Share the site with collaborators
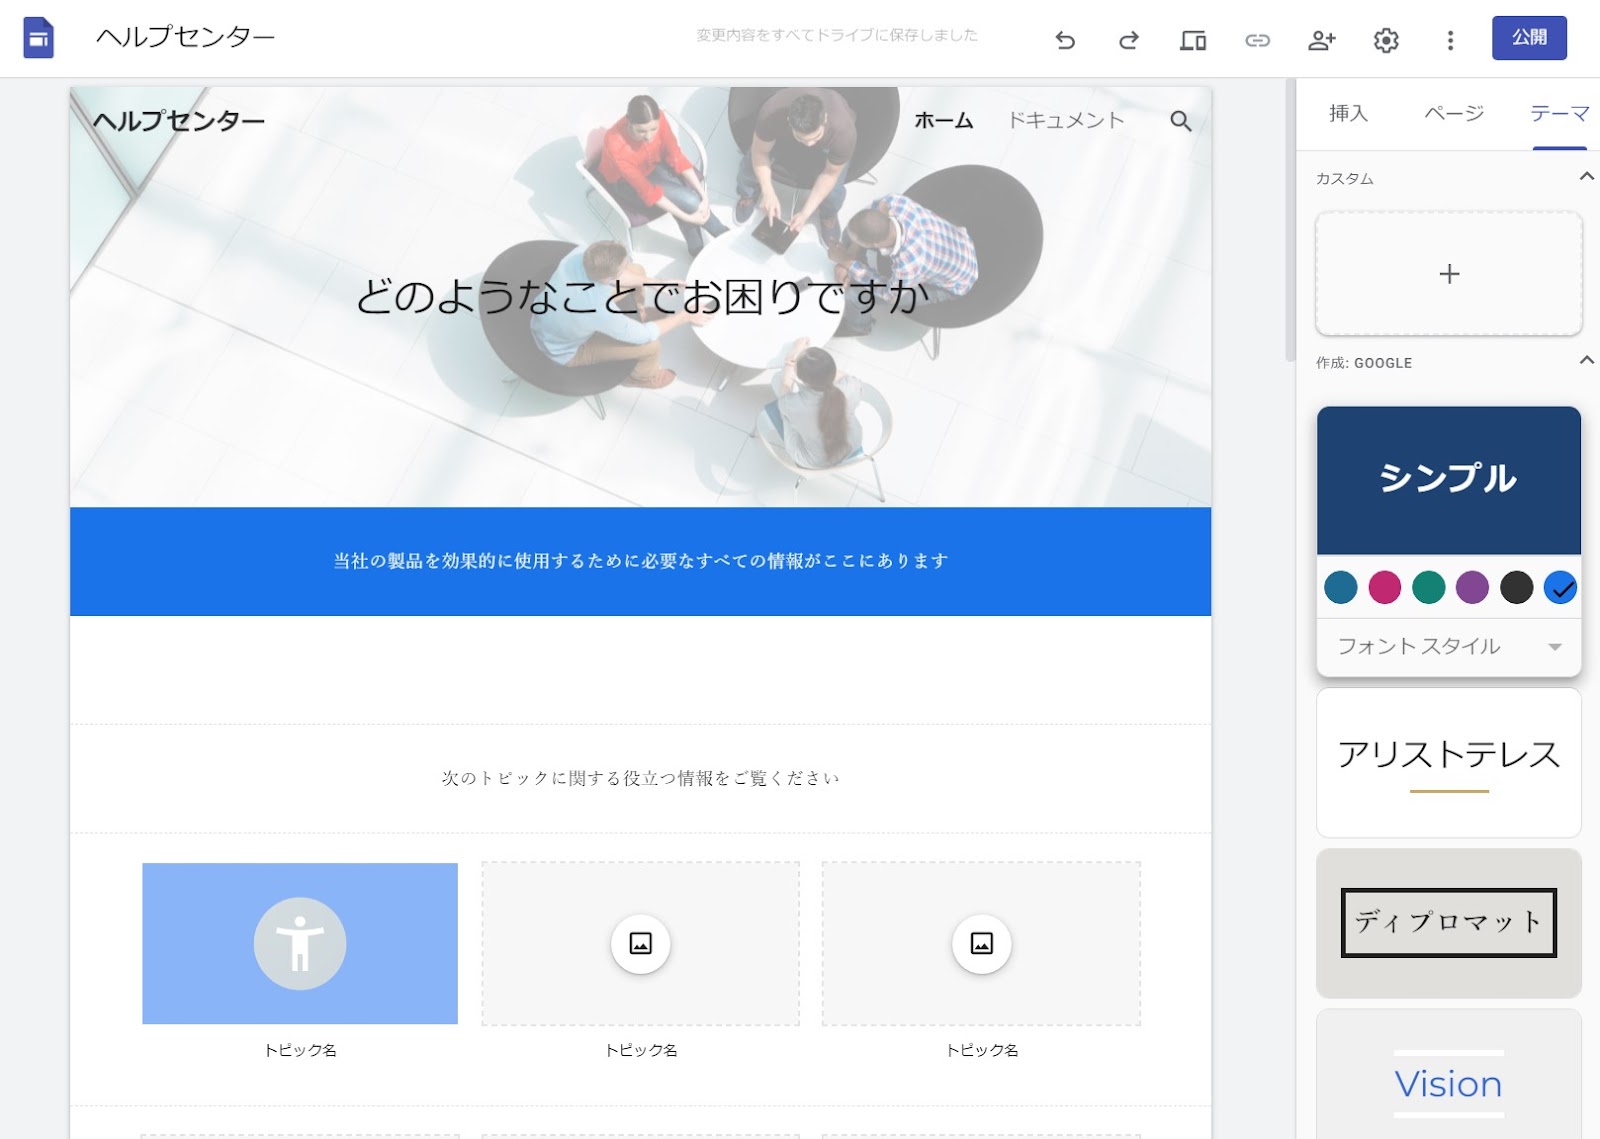1600x1139 pixels. coord(1322,40)
